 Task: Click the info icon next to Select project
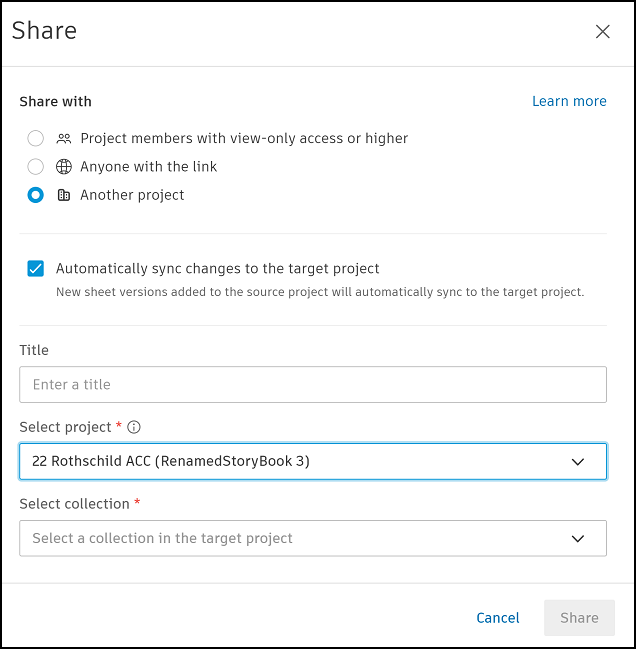134,427
